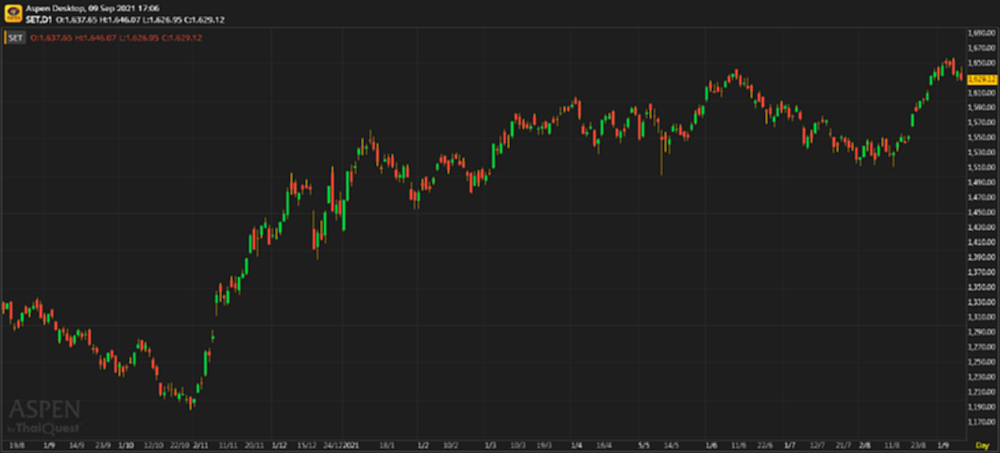Click the 'Aspen Desktop, 09 Sep 2021 17:06' title
Viewport: 1000px width, 453px height.
point(93,8)
